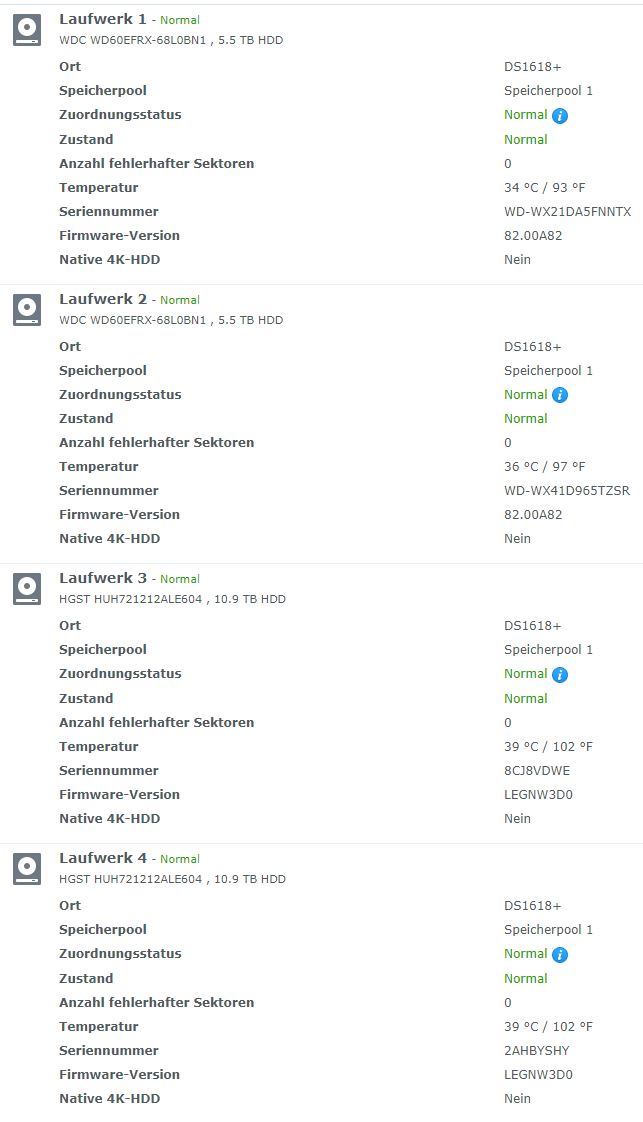
Task: Collapse the Laufwerk 1 header row
Action: click(x=321, y=29)
